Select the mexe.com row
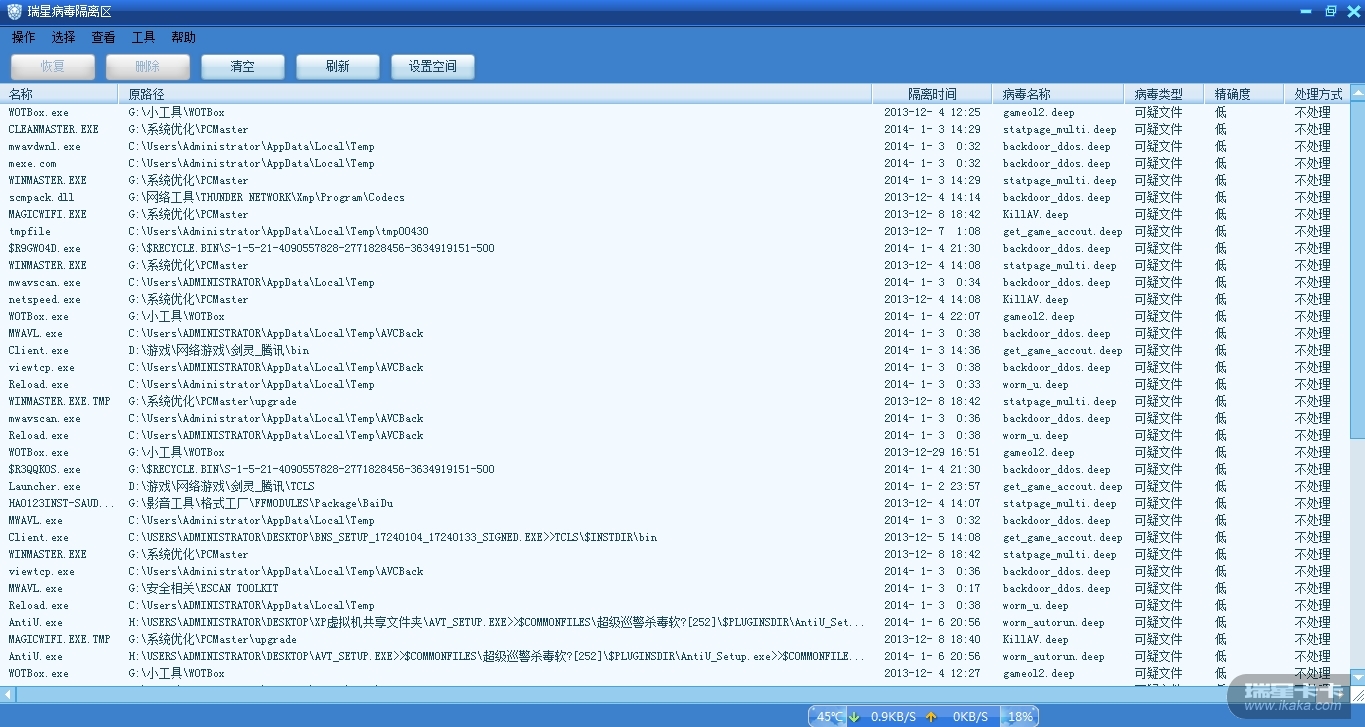 click(x=675, y=163)
